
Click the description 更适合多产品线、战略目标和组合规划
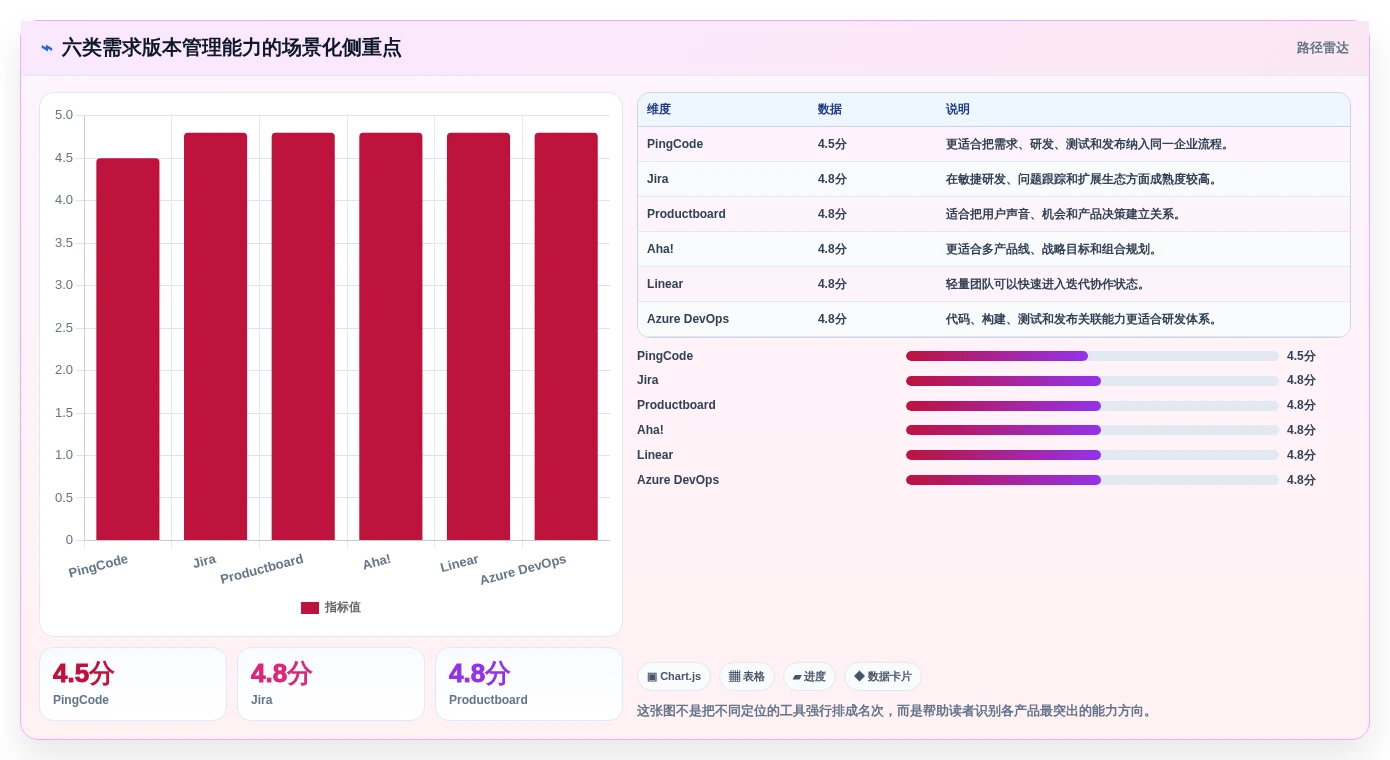tap(1053, 249)
